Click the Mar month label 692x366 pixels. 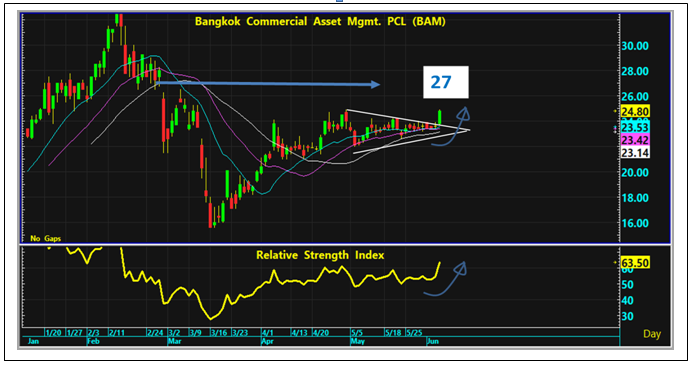pos(174,341)
